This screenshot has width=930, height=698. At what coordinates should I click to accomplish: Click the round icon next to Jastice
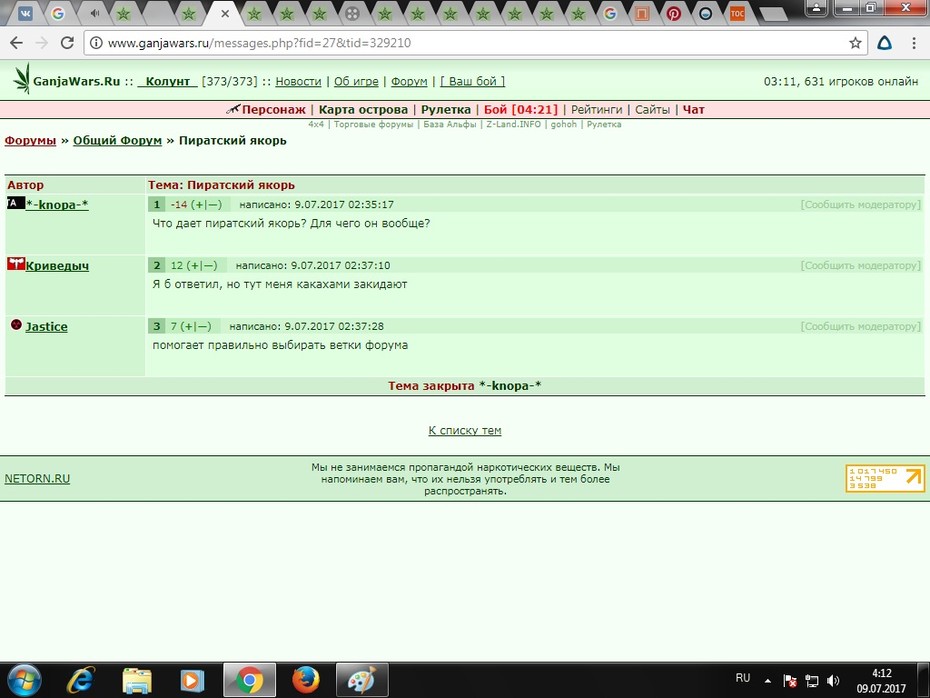tap(17, 324)
